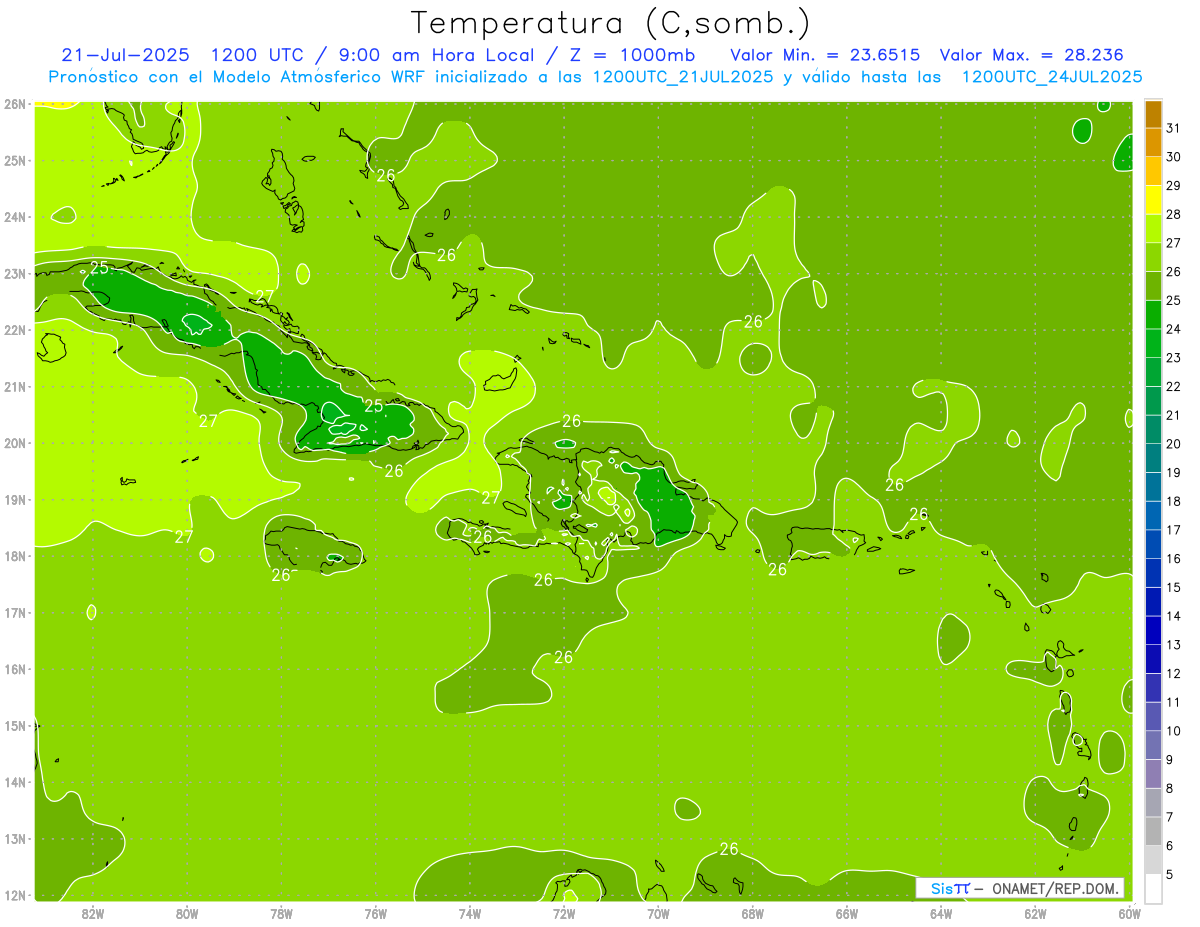Click the '25' contour label over eastern Cuba
The image size is (1200, 927).
[373, 406]
